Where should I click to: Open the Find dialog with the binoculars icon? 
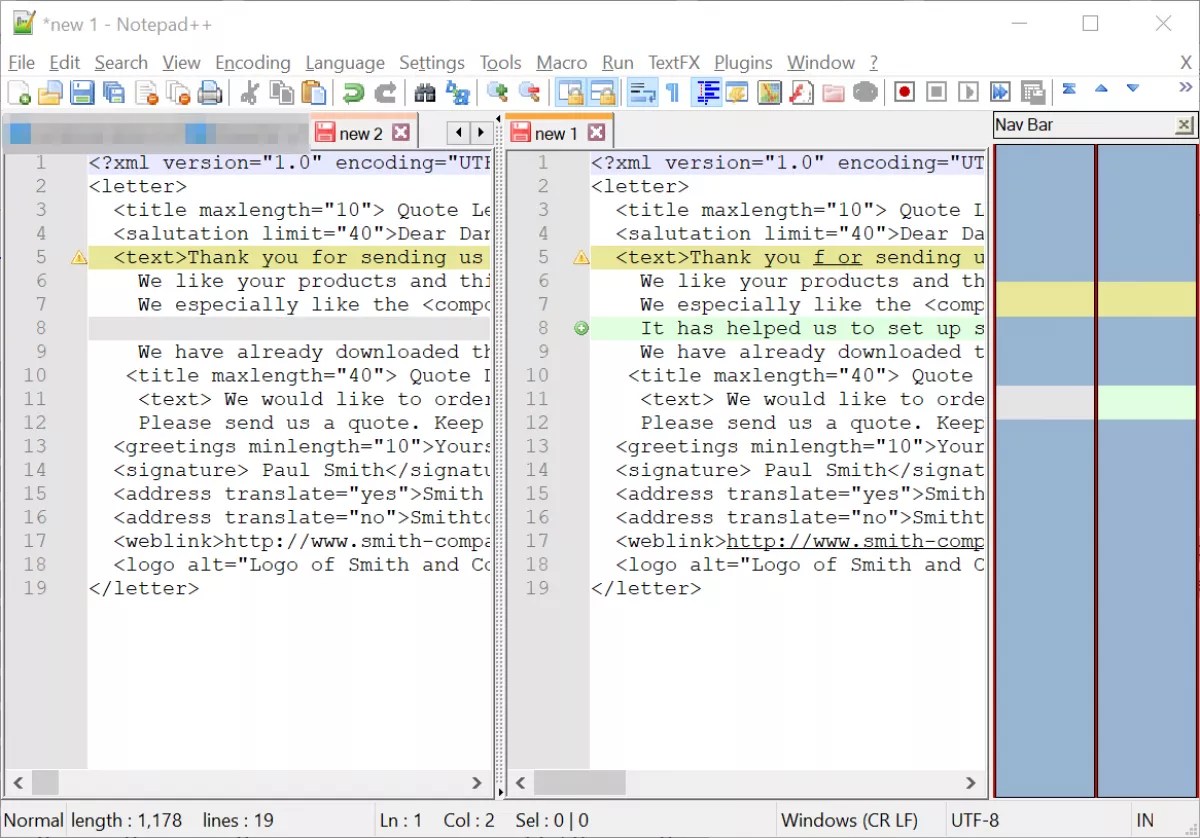point(423,91)
